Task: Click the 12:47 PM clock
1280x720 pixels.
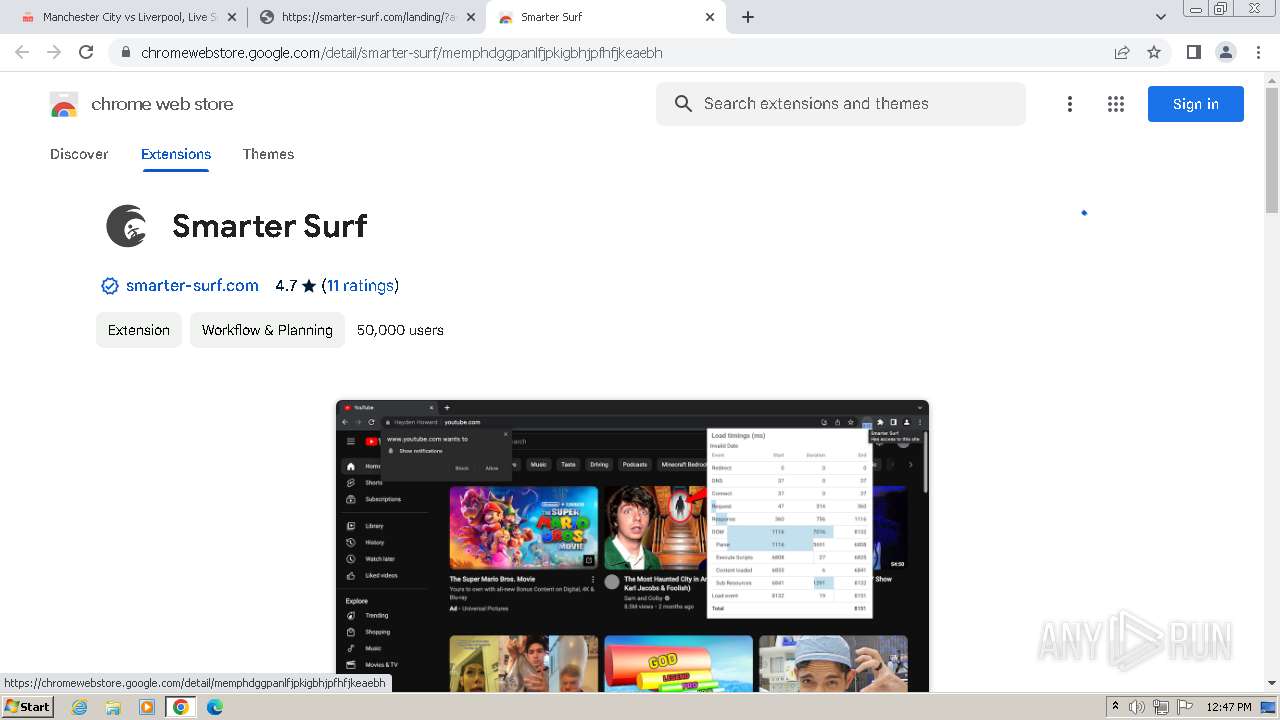Action: point(1229,707)
